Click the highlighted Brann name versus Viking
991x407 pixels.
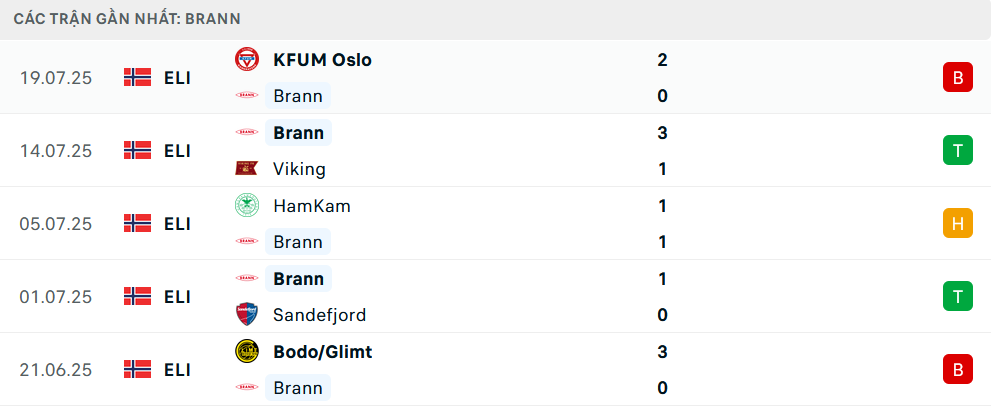(x=298, y=133)
